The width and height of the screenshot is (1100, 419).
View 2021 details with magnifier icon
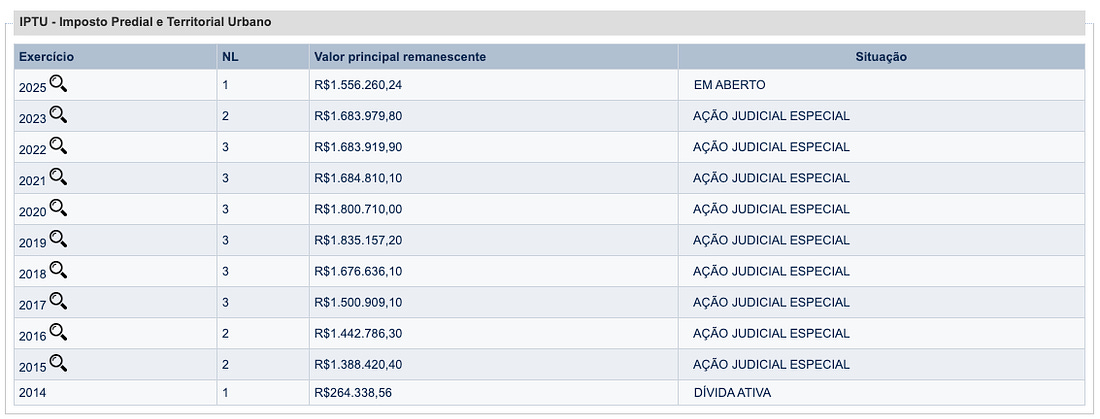(x=58, y=177)
